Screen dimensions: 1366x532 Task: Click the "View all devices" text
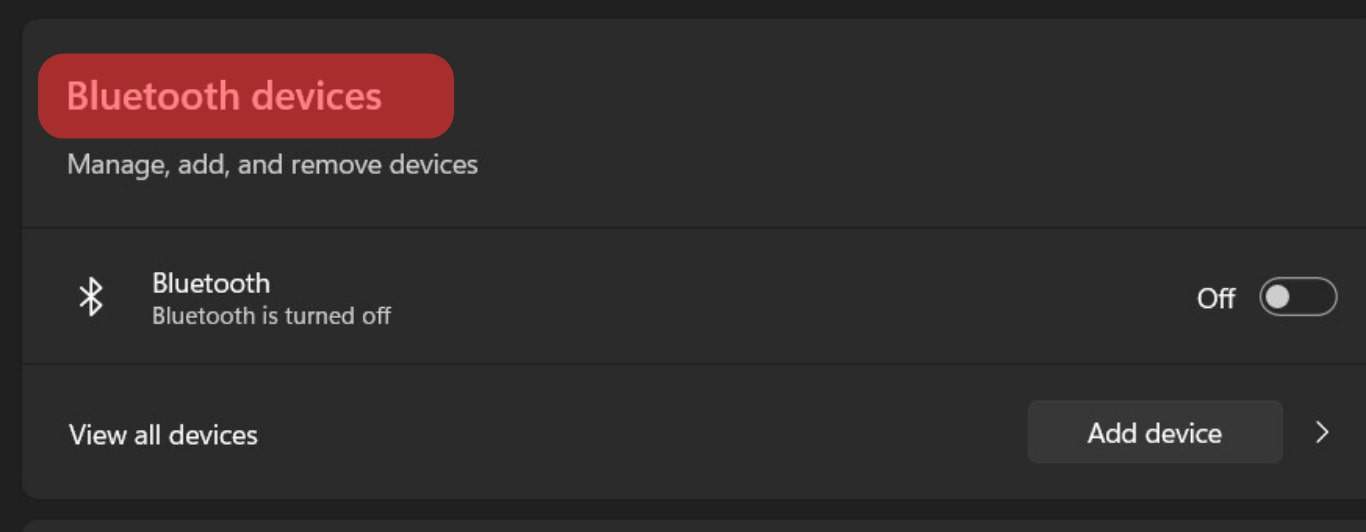163,435
